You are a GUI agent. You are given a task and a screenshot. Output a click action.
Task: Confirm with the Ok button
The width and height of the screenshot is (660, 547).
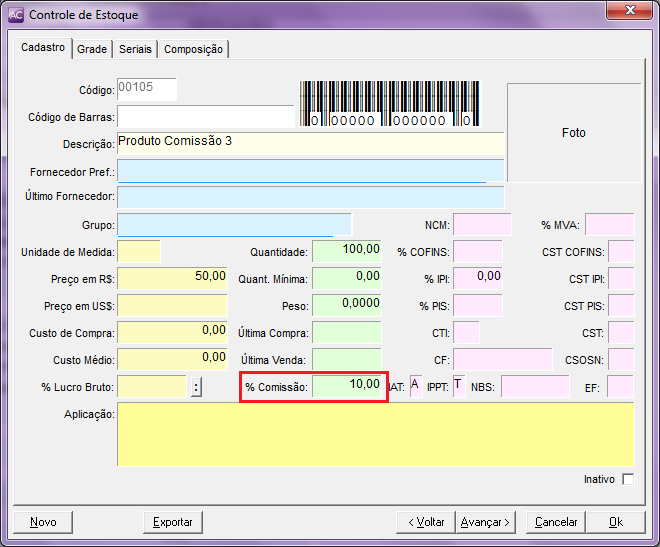point(615,522)
